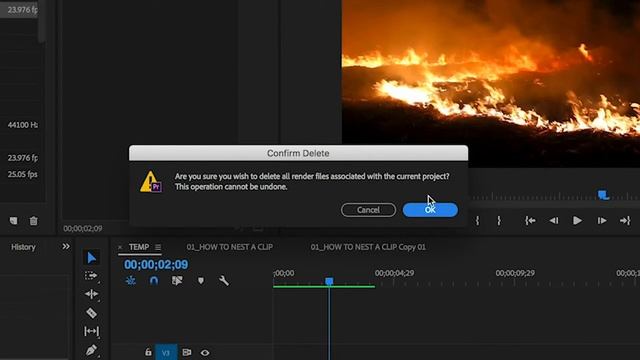Screen dimensions: 640x360
Task: Toggle sync lock for V3 track
Action: pos(187,352)
